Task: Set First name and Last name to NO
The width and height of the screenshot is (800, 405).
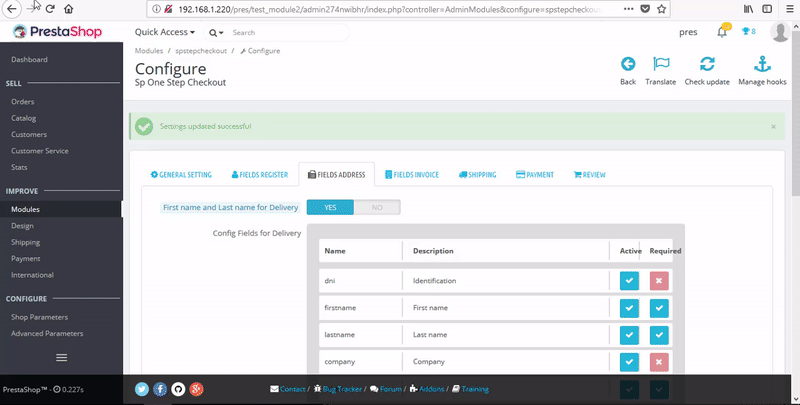Action: [x=377, y=208]
